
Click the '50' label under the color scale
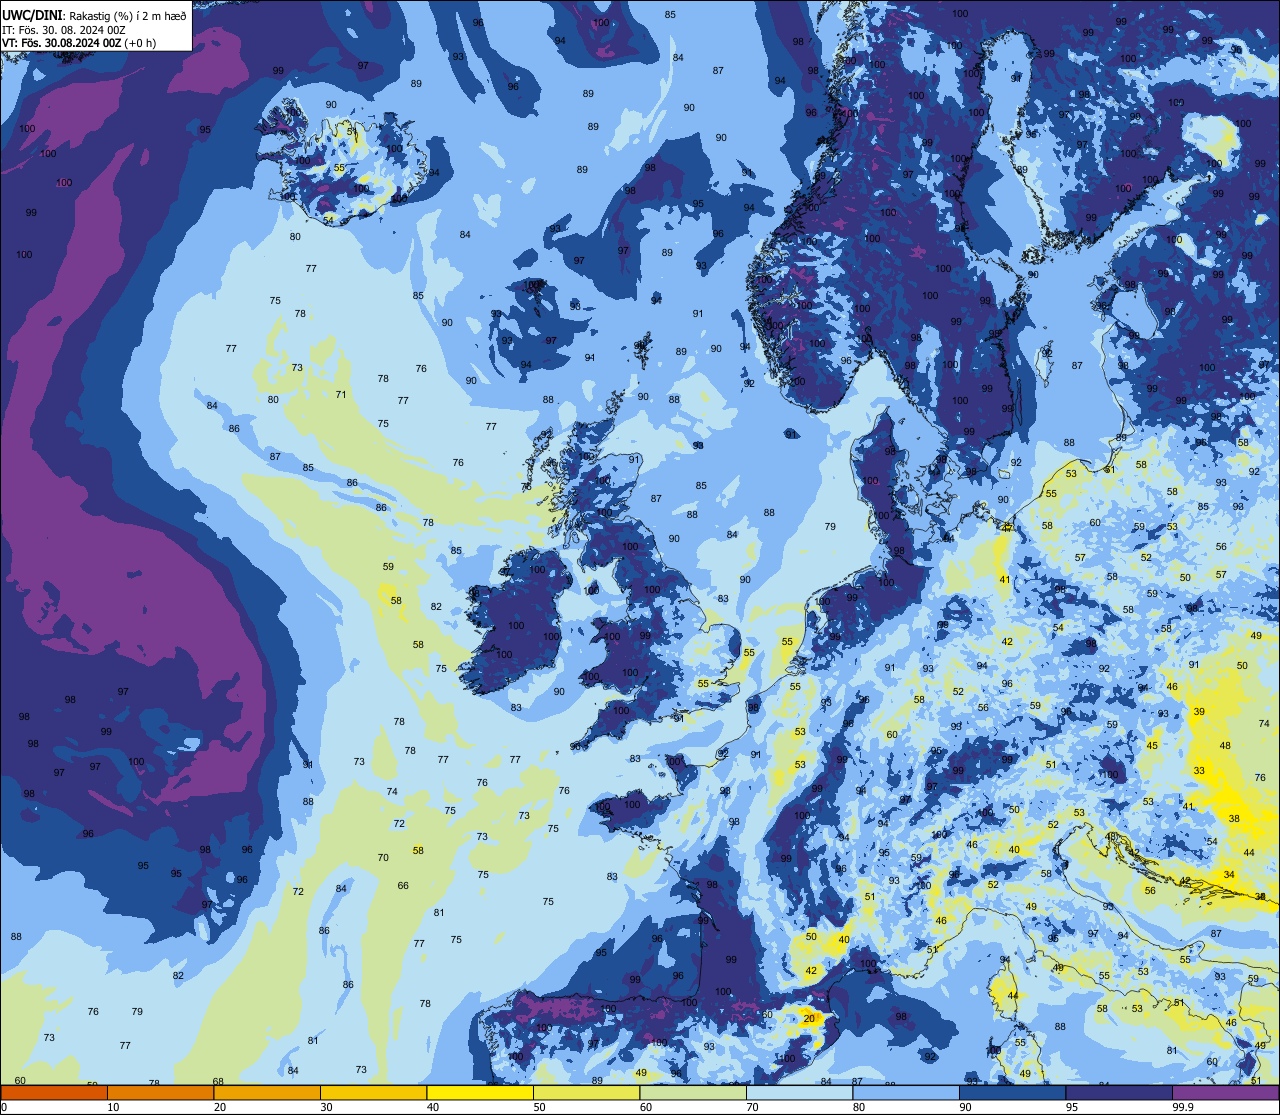coord(539,1107)
